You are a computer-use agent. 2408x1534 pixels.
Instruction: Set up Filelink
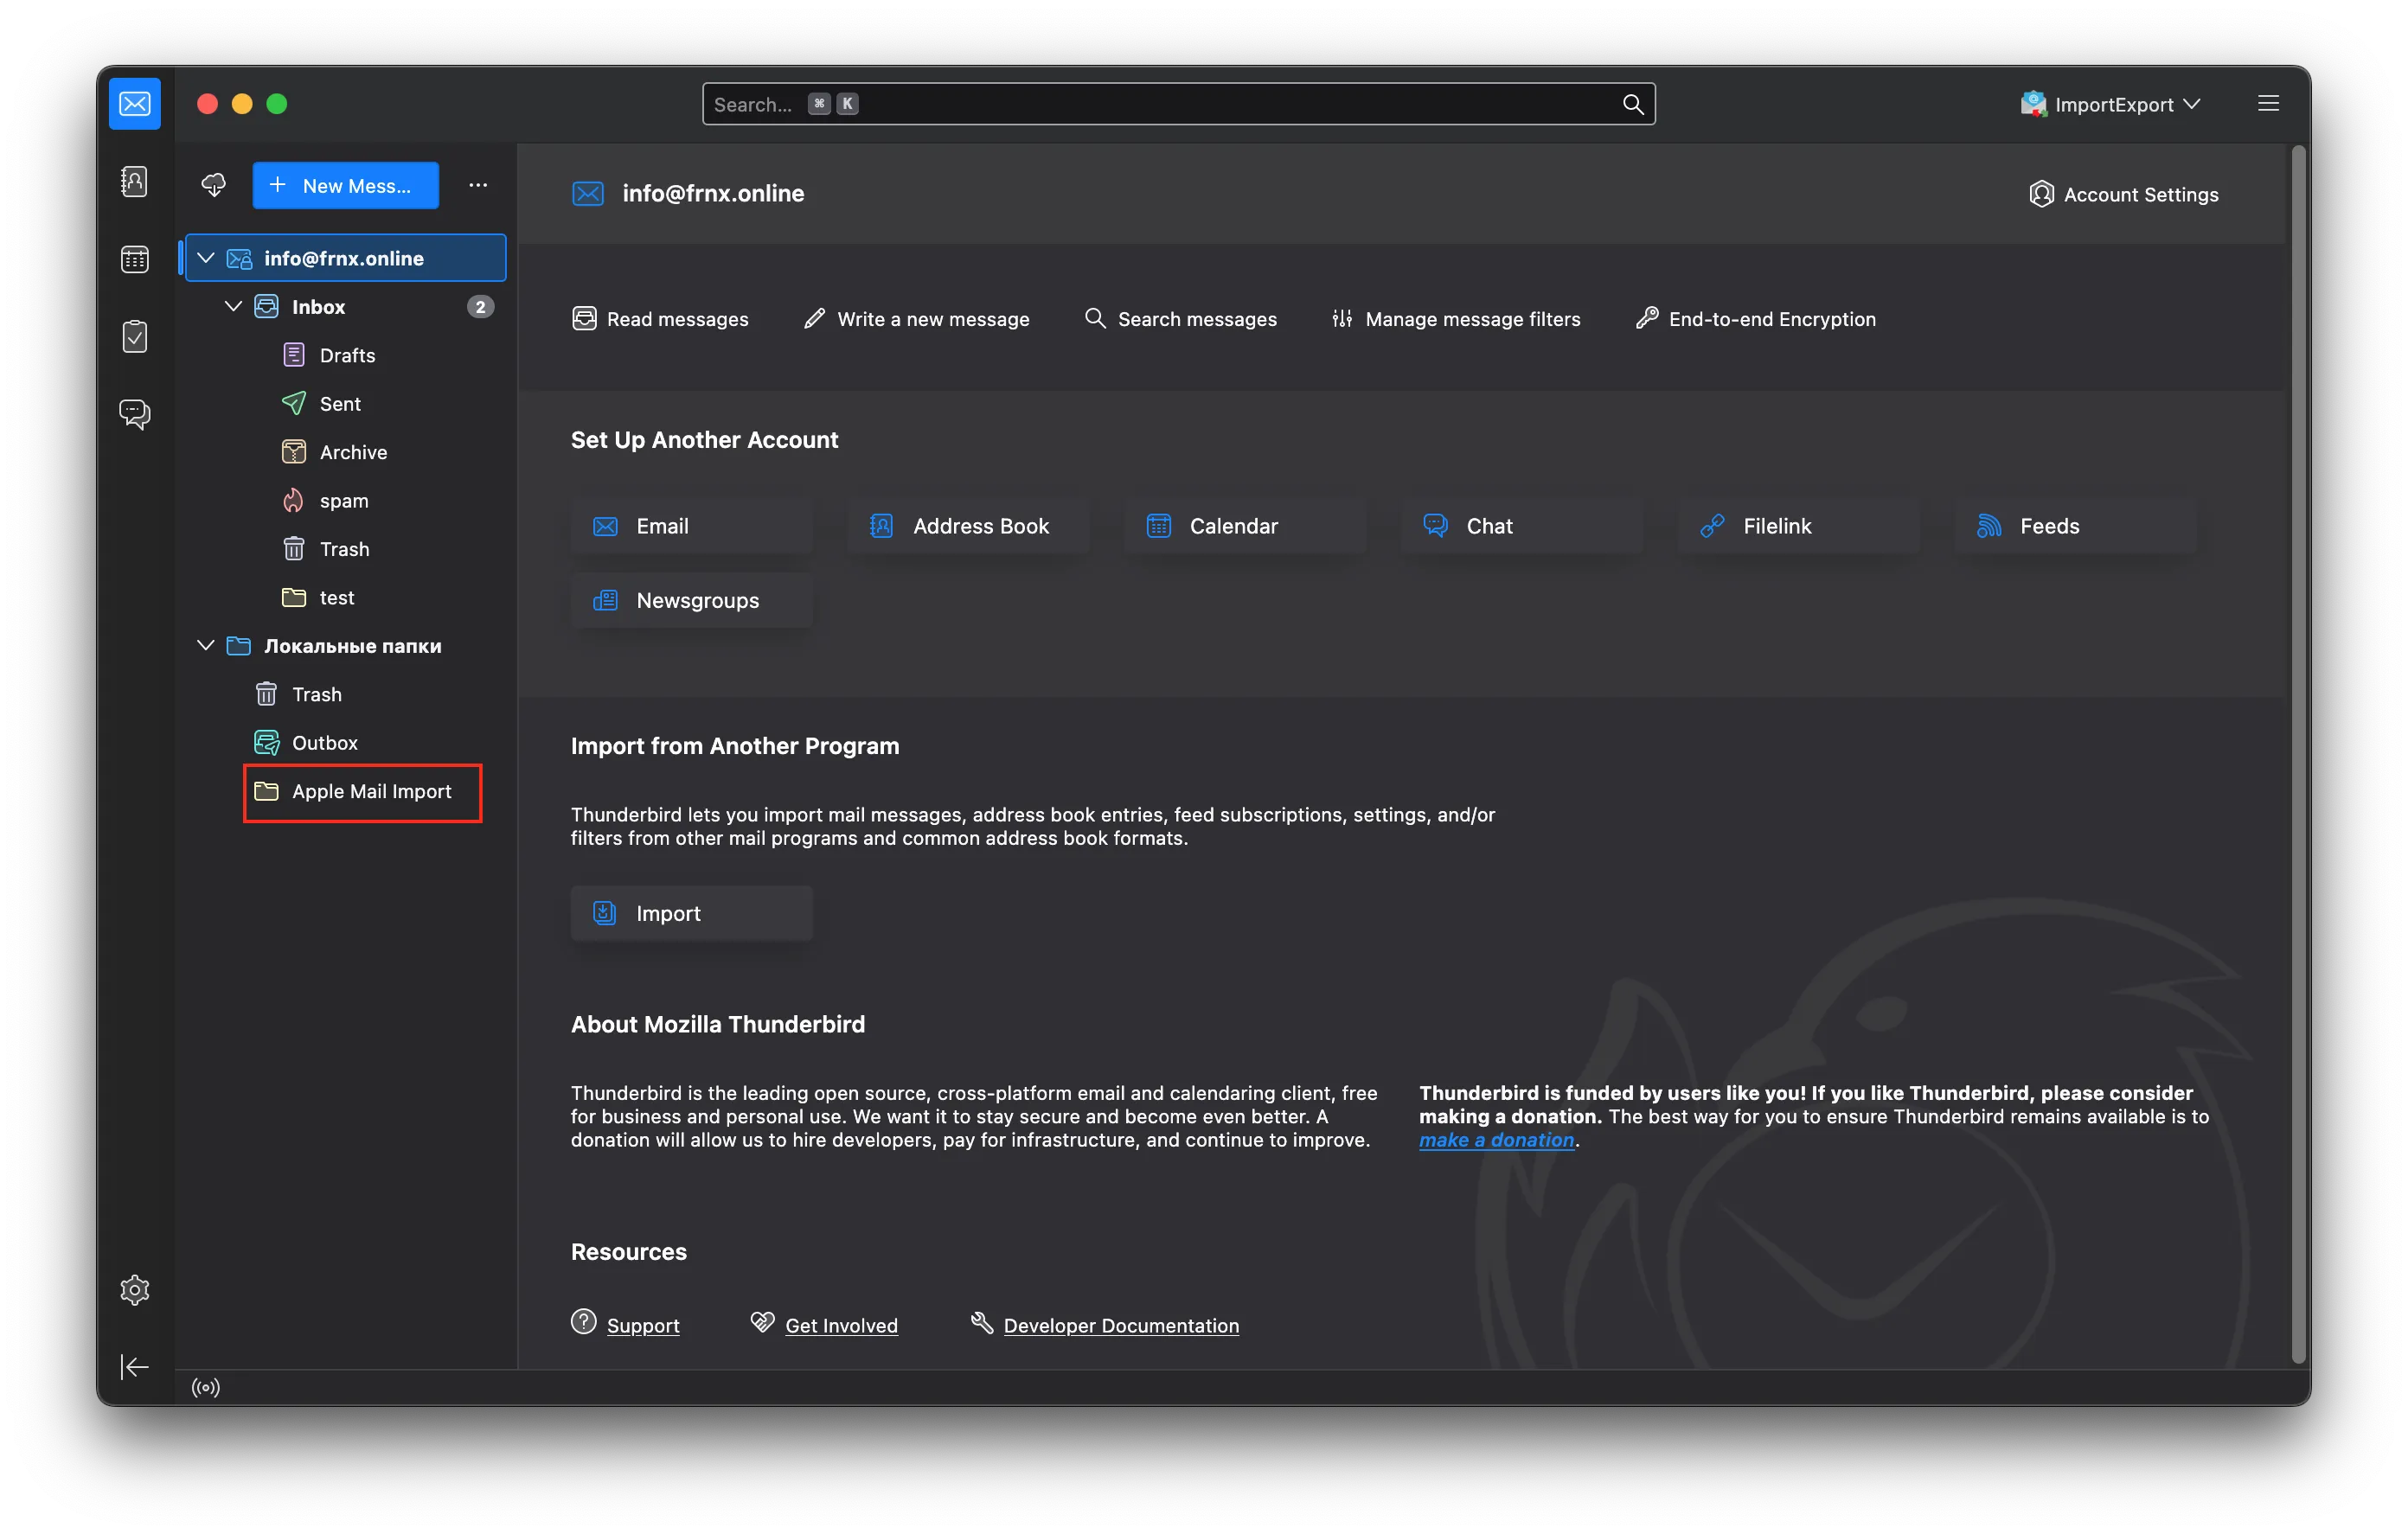pyautogui.click(x=1798, y=526)
